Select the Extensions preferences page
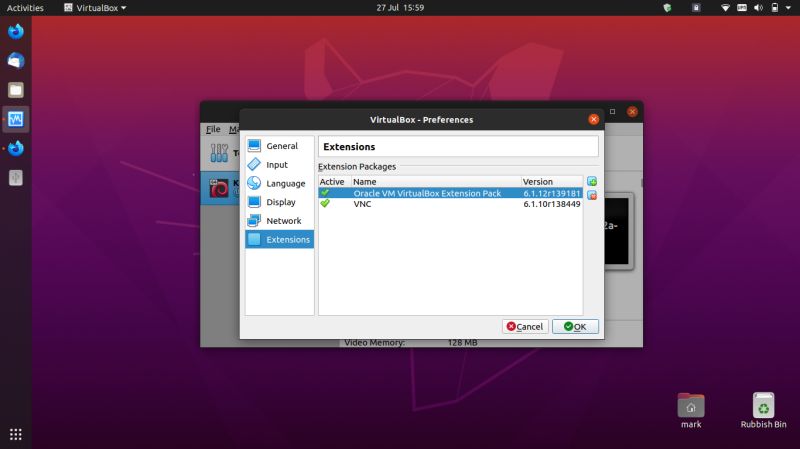Image resolution: width=800 pixels, height=449 pixels. point(279,239)
